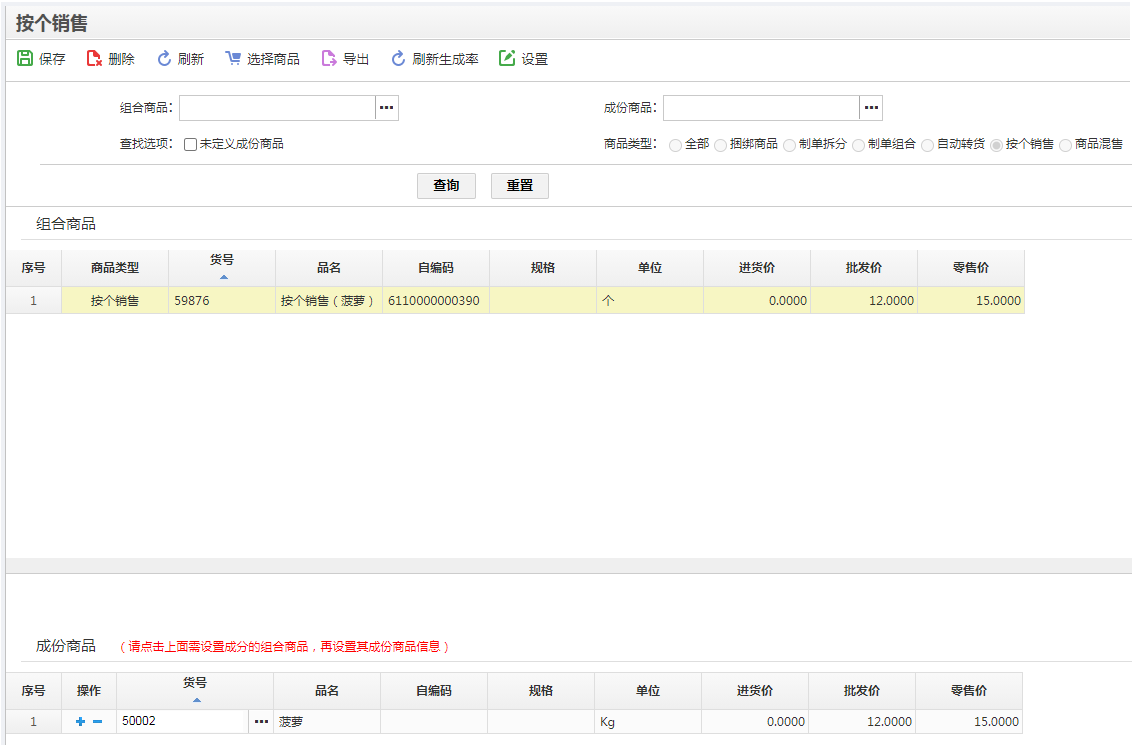Sort 组合商品 table by 货号 header
This screenshot has width=1132, height=753.
222,267
